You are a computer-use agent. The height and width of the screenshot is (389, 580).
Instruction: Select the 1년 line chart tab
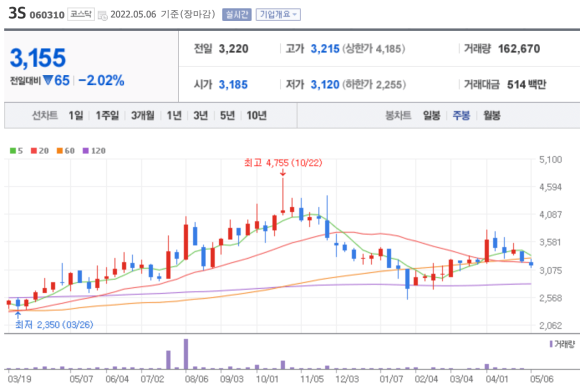(x=174, y=116)
